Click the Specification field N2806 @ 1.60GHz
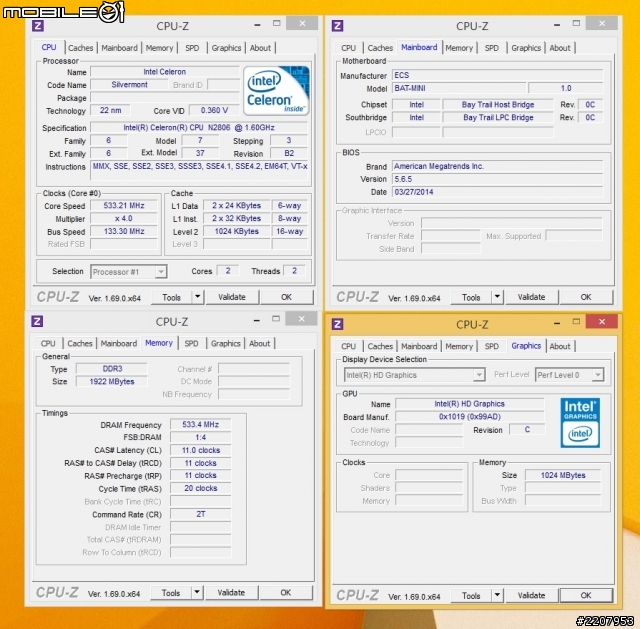 [199, 127]
